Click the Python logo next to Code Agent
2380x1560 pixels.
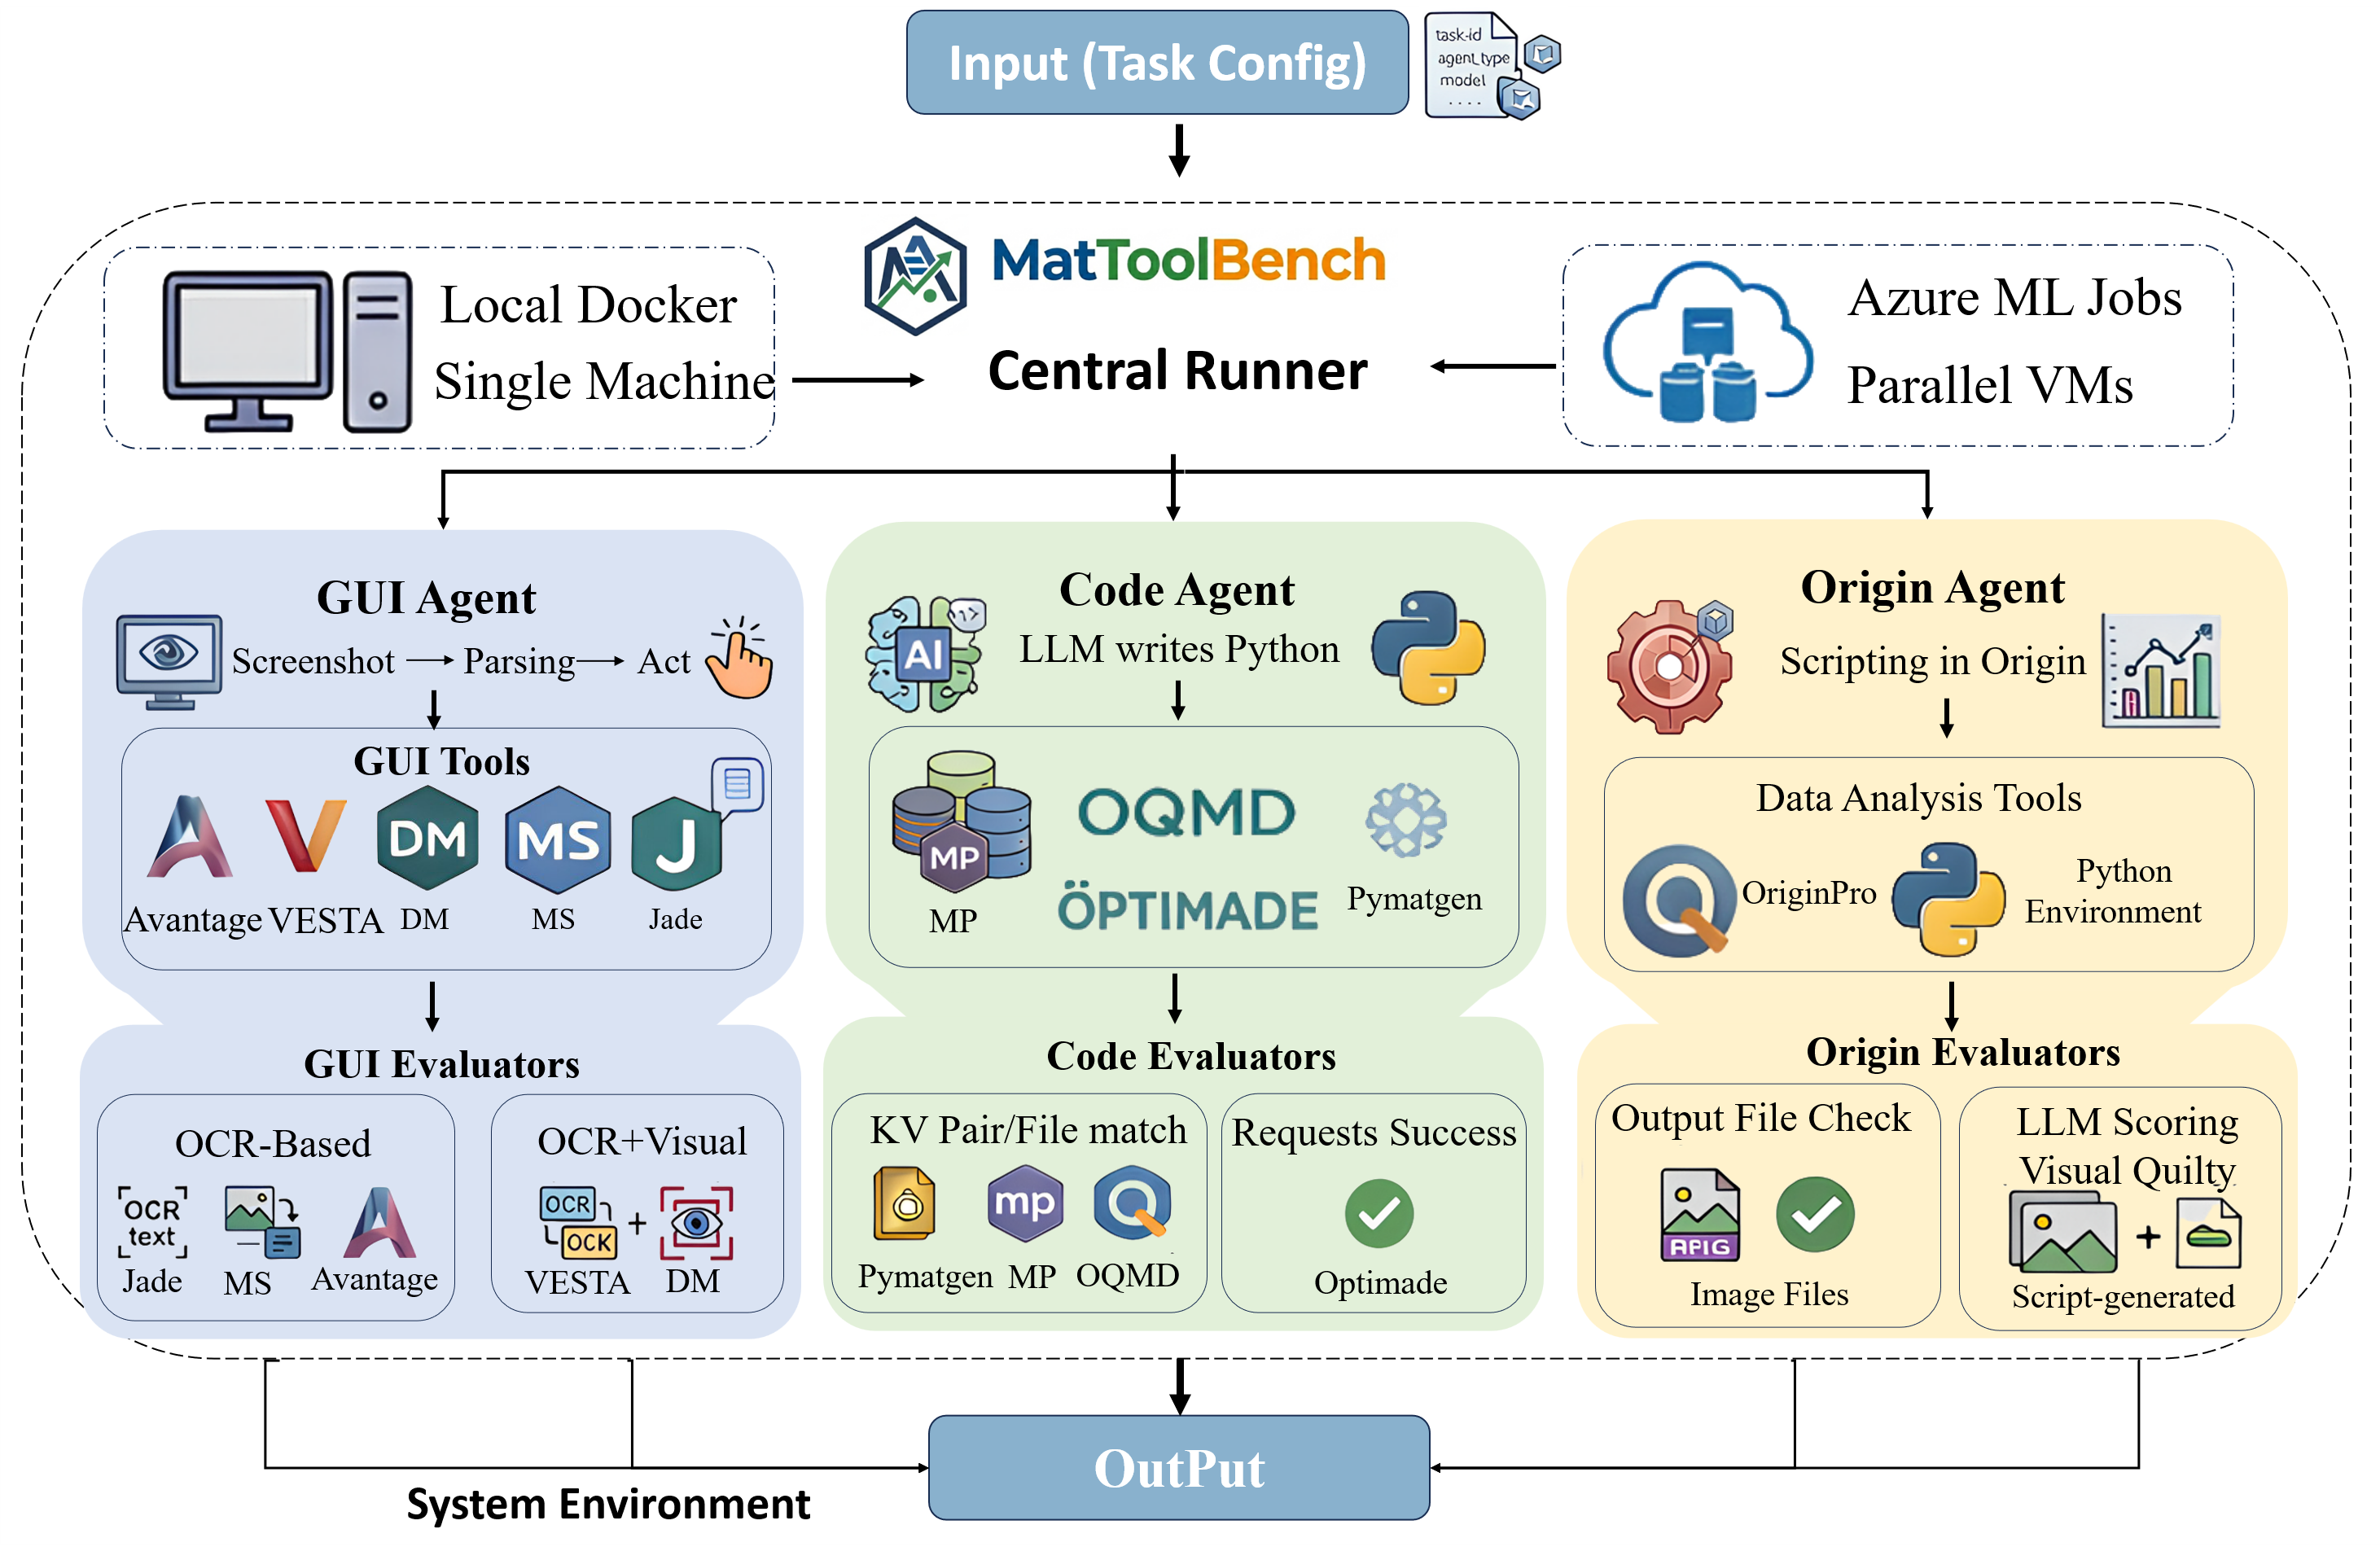click(1428, 650)
